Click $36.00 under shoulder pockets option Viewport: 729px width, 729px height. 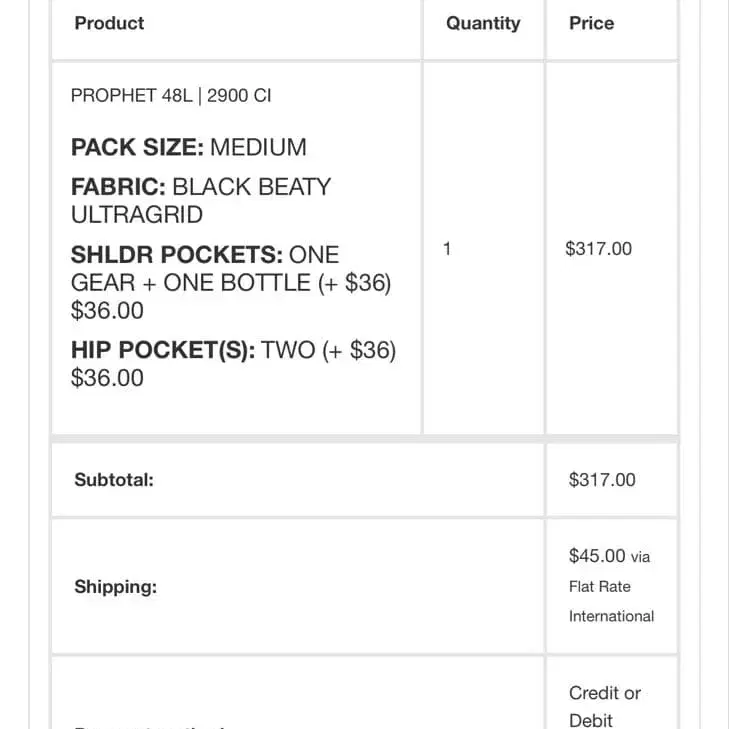tap(107, 311)
